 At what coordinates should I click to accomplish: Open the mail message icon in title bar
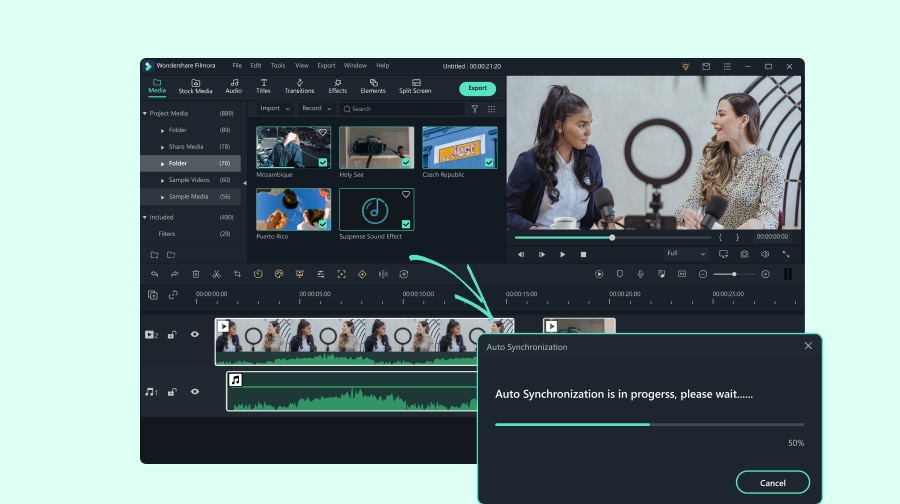(706, 67)
